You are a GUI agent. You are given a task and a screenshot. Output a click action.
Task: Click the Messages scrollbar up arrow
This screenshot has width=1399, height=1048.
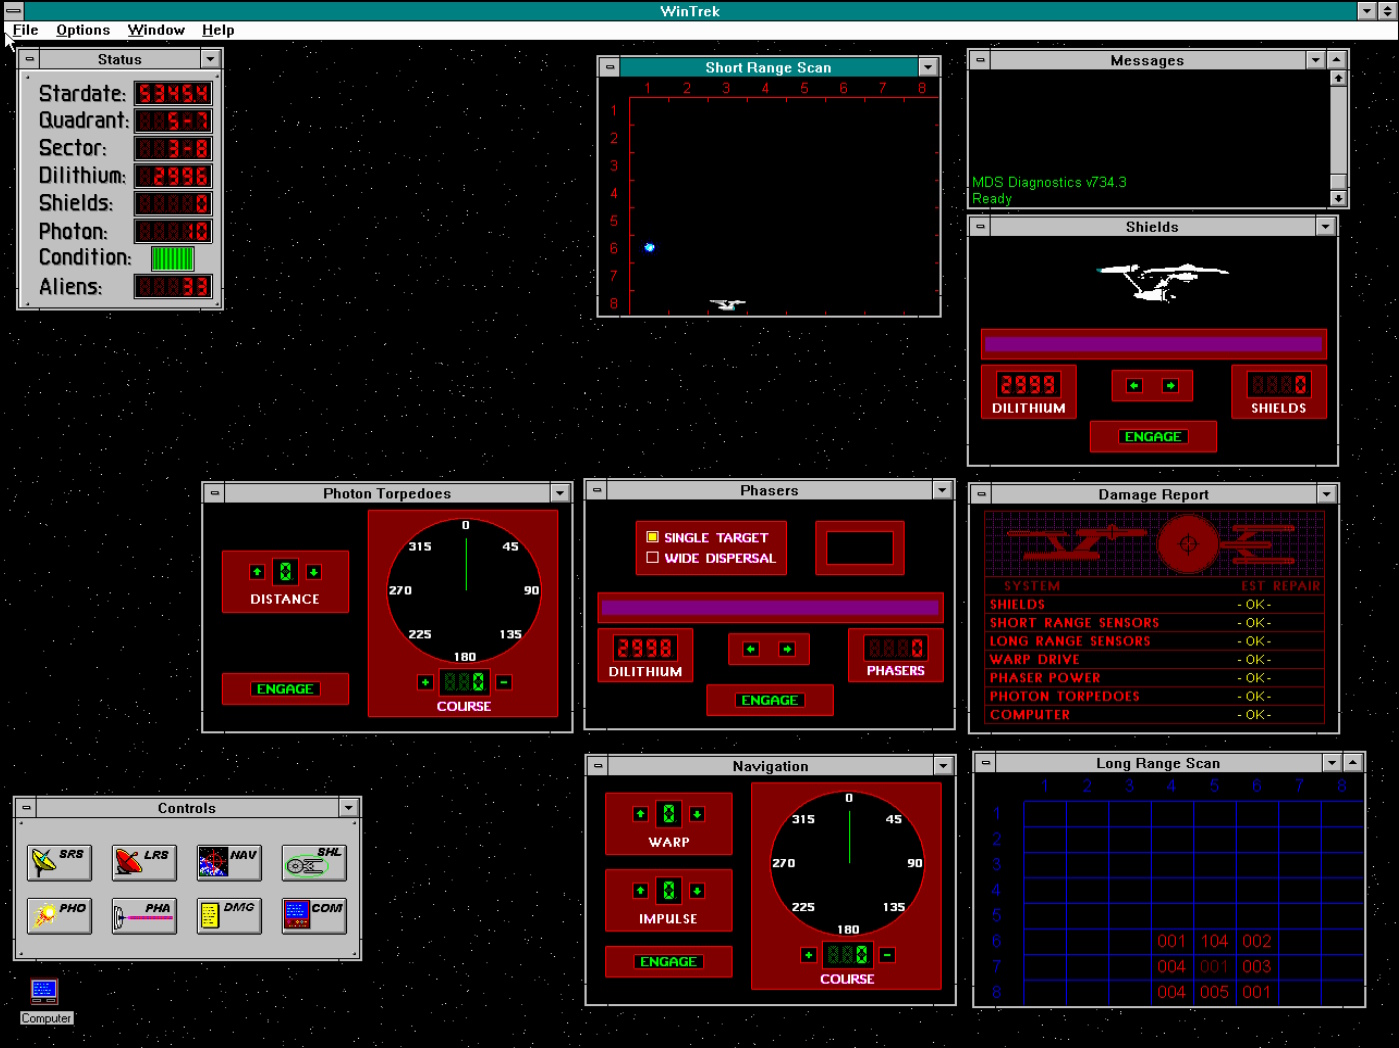(x=1338, y=78)
